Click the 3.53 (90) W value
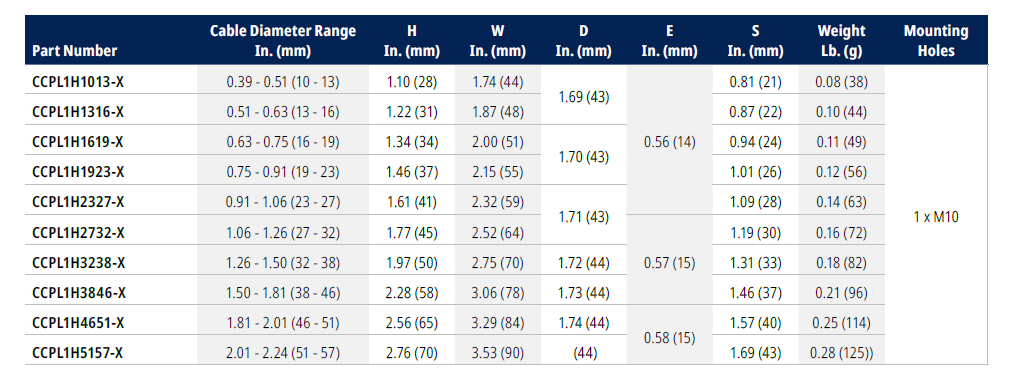Screen dimensions: 1012x383 point(498,353)
